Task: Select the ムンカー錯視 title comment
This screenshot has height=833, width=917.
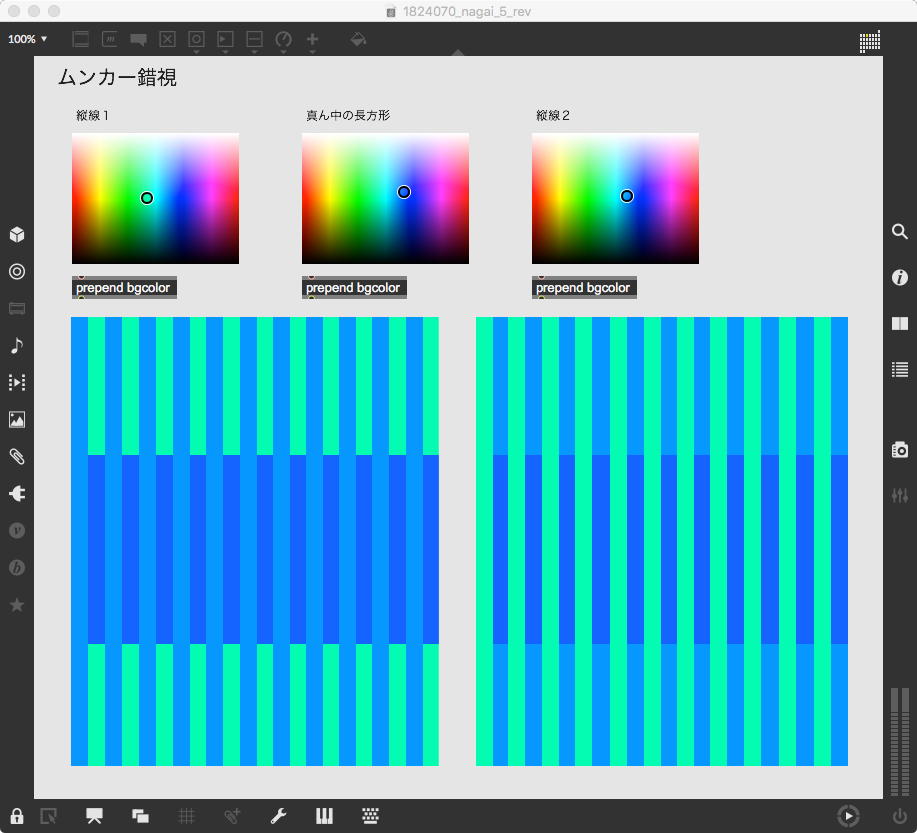Action: pyautogui.click(x=118, y=77)
